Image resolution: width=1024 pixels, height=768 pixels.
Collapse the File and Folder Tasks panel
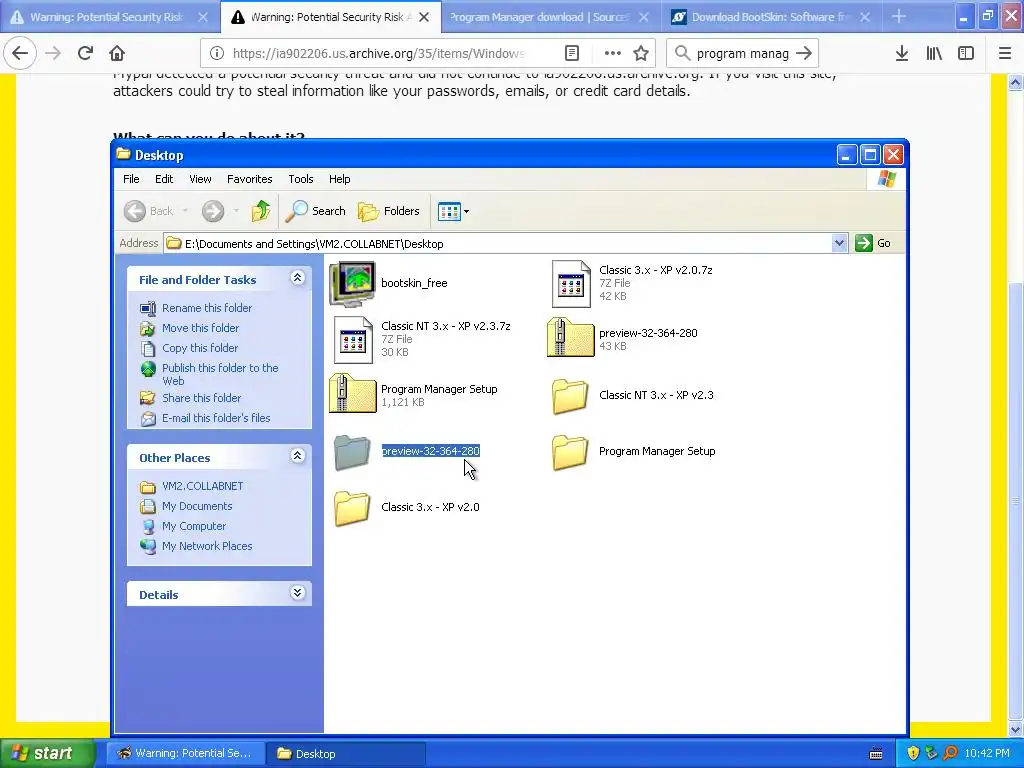point(297,278)
